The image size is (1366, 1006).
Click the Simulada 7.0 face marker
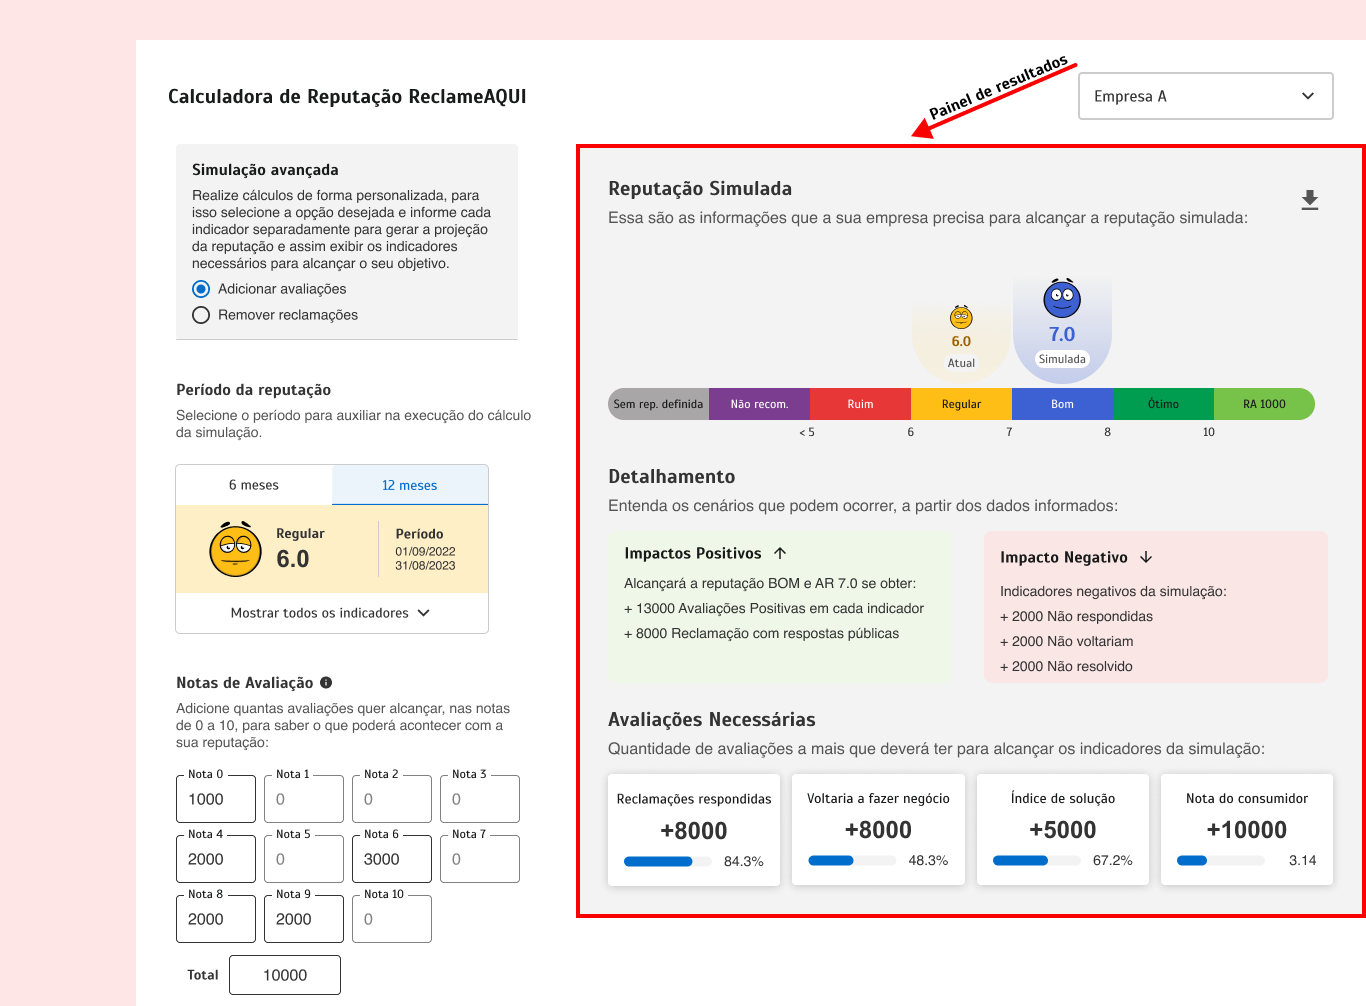[1062, 298]
